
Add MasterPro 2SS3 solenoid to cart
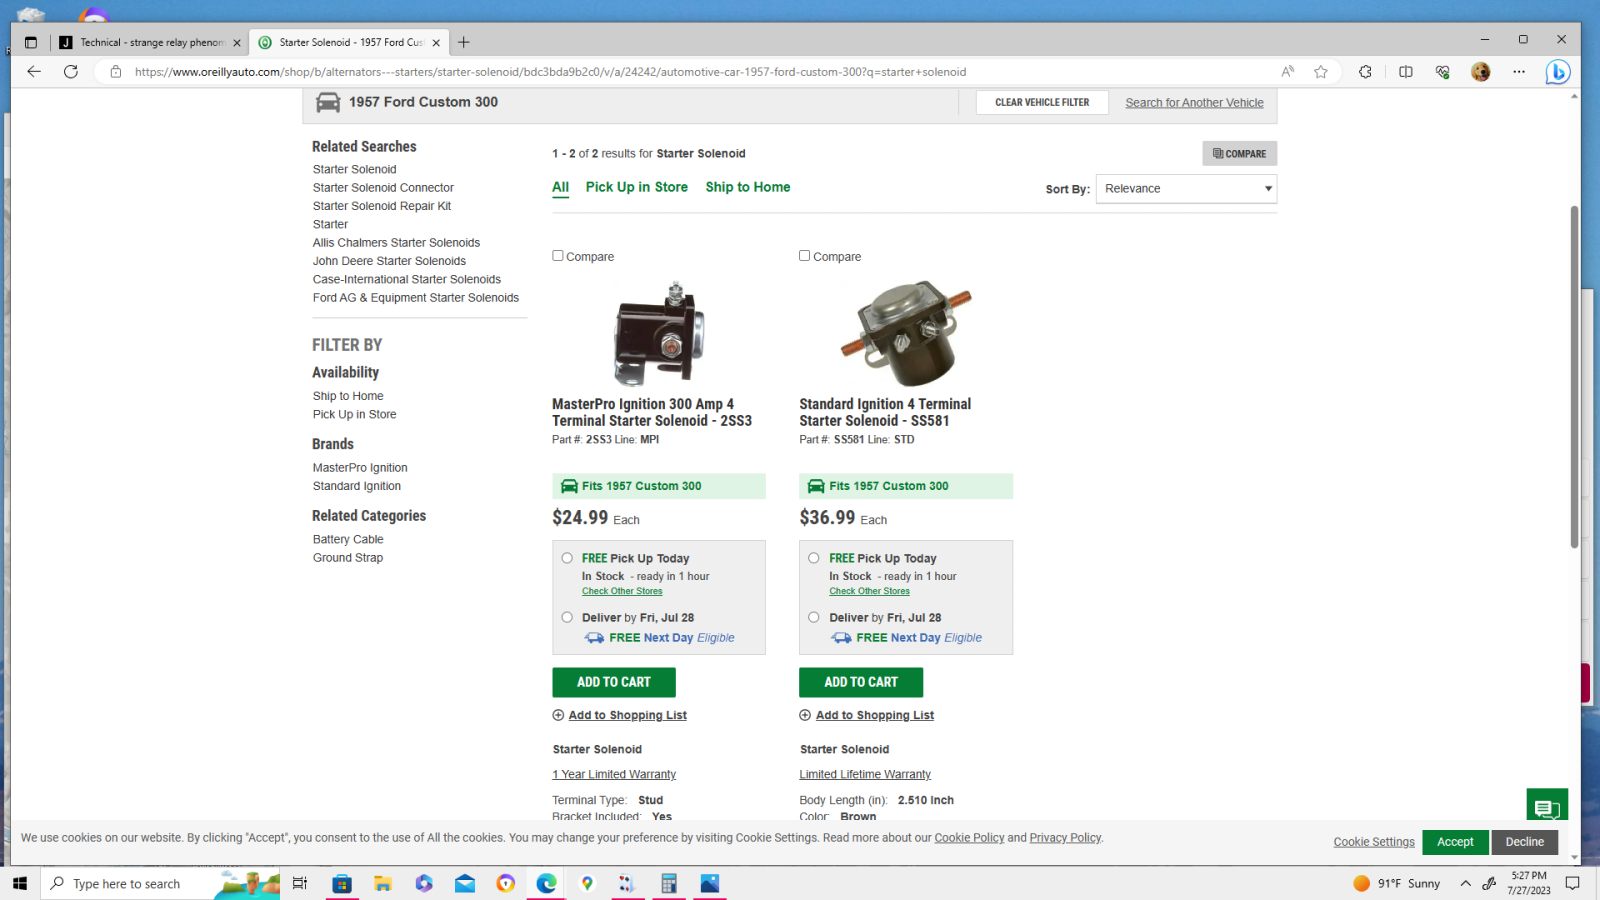click(614, 682)
